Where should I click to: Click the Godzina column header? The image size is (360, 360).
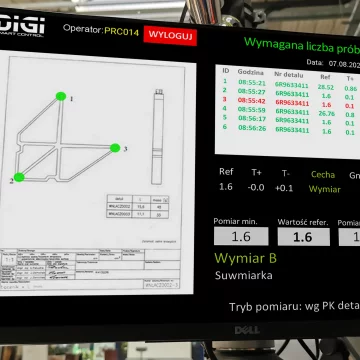pyautogui.click(x=251, y=72)
